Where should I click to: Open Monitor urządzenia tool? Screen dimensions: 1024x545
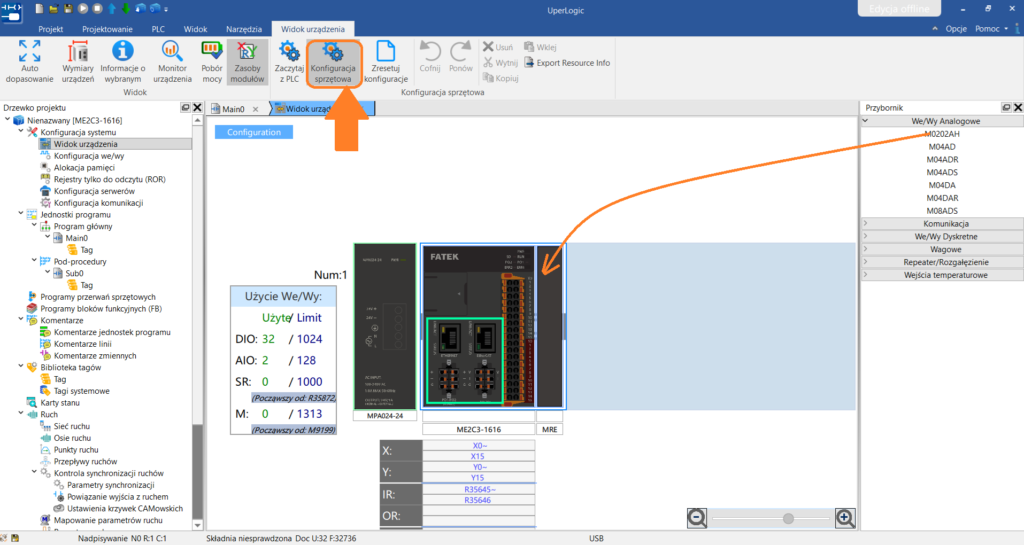pos(172,61)
